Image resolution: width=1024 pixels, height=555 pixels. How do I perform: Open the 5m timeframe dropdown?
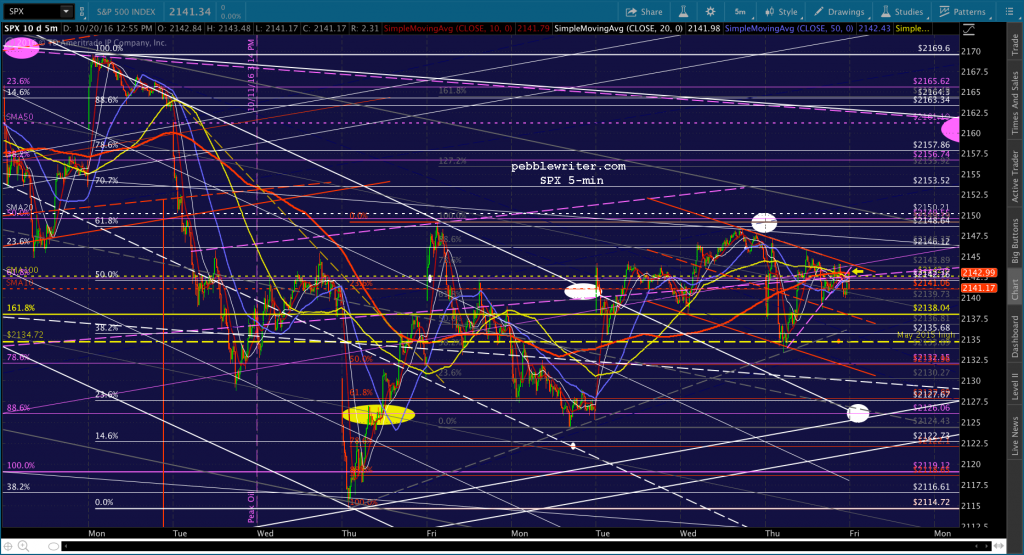pyautogui.click(x=741, y=12)
